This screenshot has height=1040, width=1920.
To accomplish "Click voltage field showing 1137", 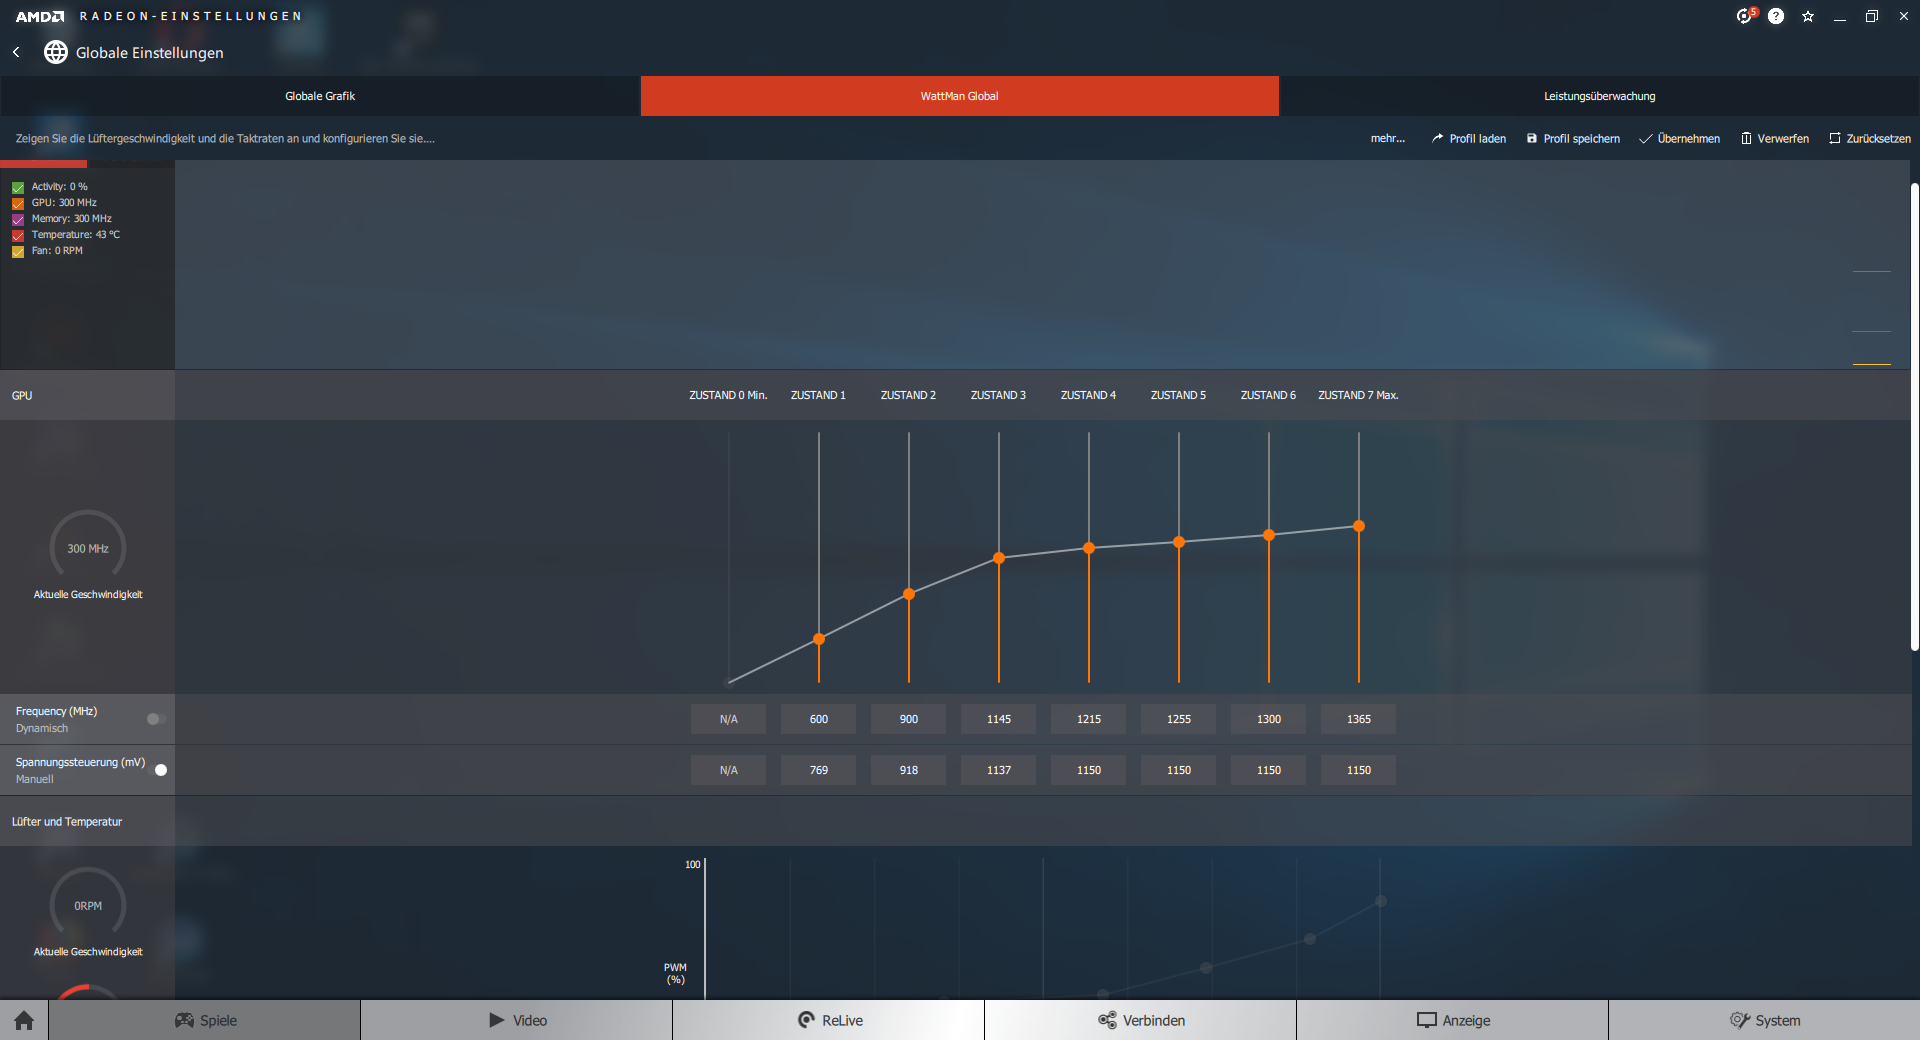I will 999,770.
